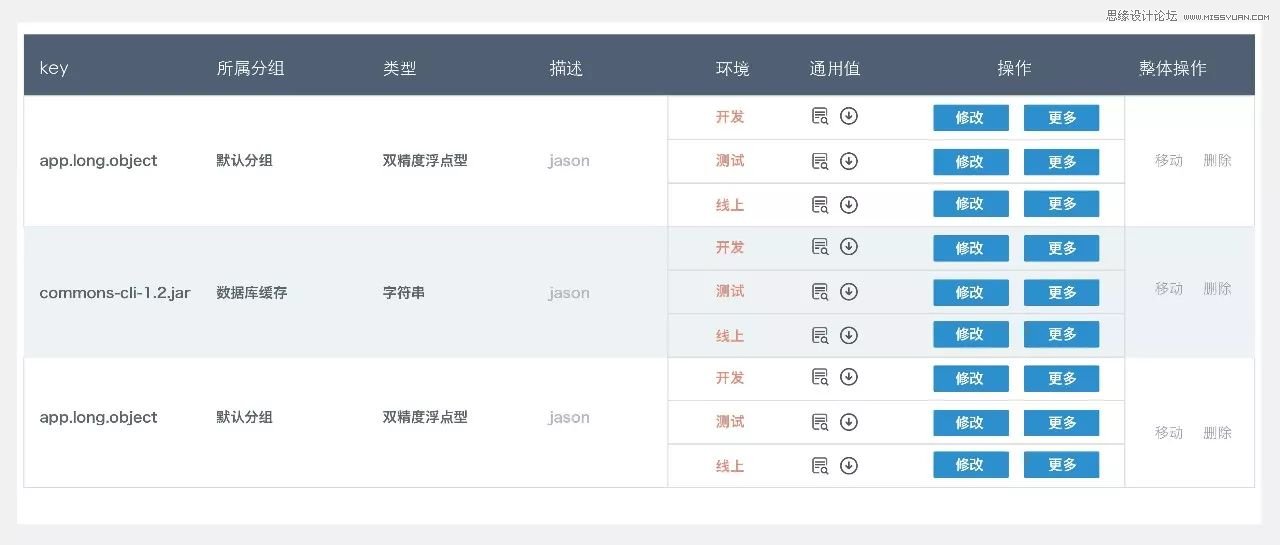Open 更多 in commons-cli 开发 row

(x=1061, y=248)
